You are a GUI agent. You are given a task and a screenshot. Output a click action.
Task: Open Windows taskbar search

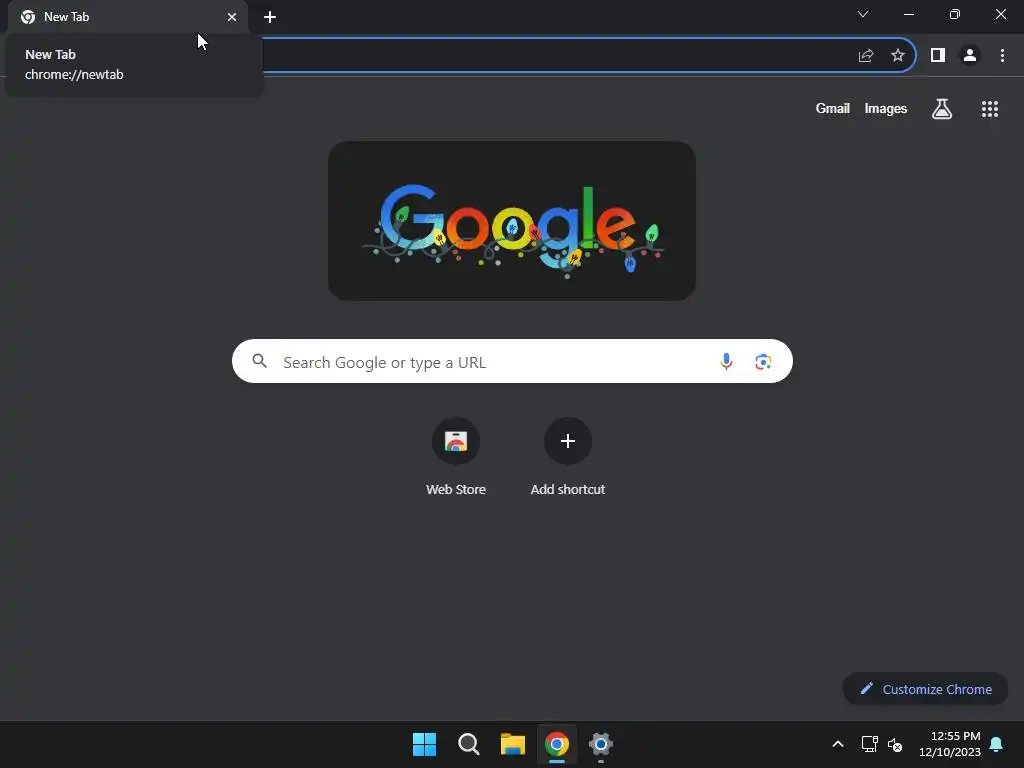[x=468, y=744]
